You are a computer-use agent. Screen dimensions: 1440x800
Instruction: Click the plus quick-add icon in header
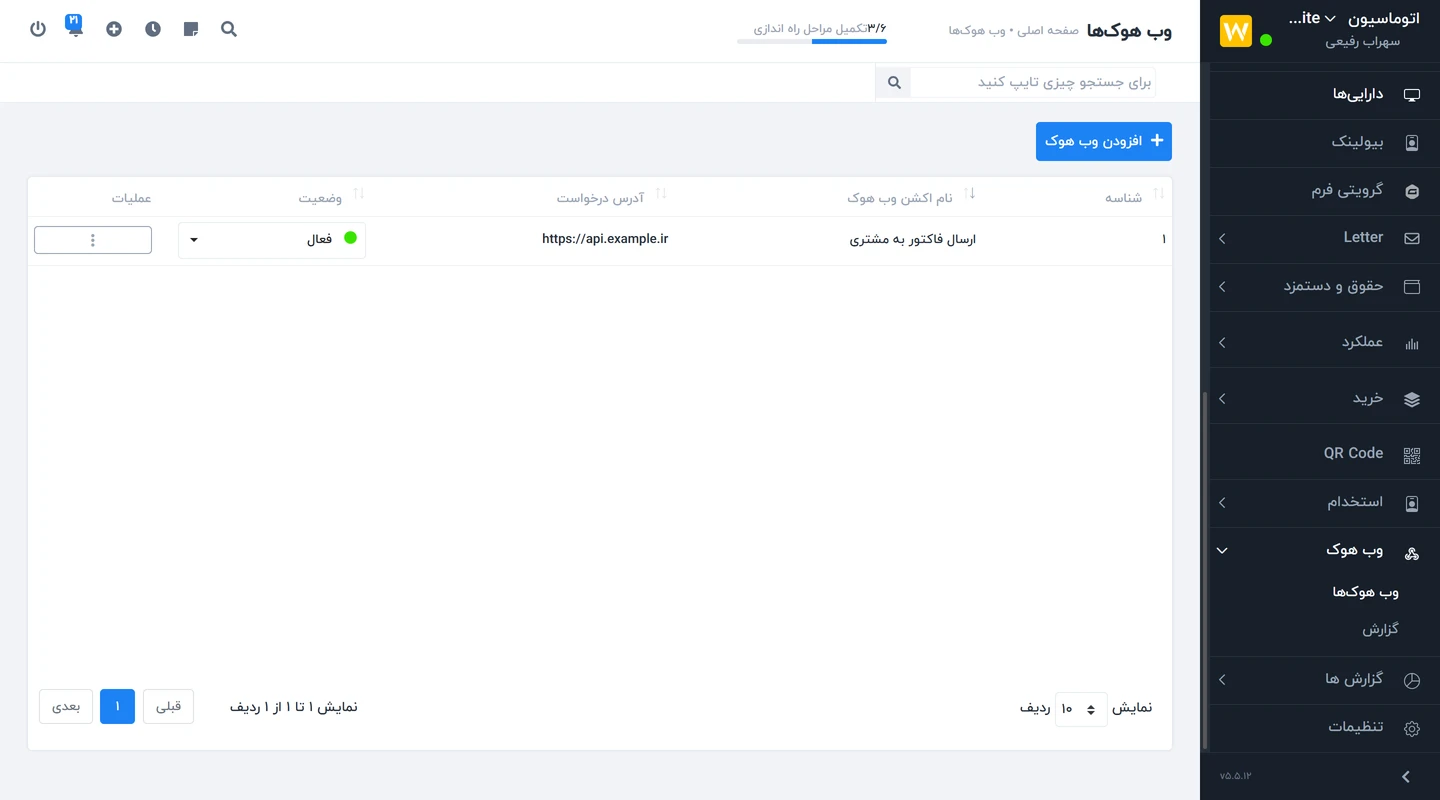pos(114,29)
